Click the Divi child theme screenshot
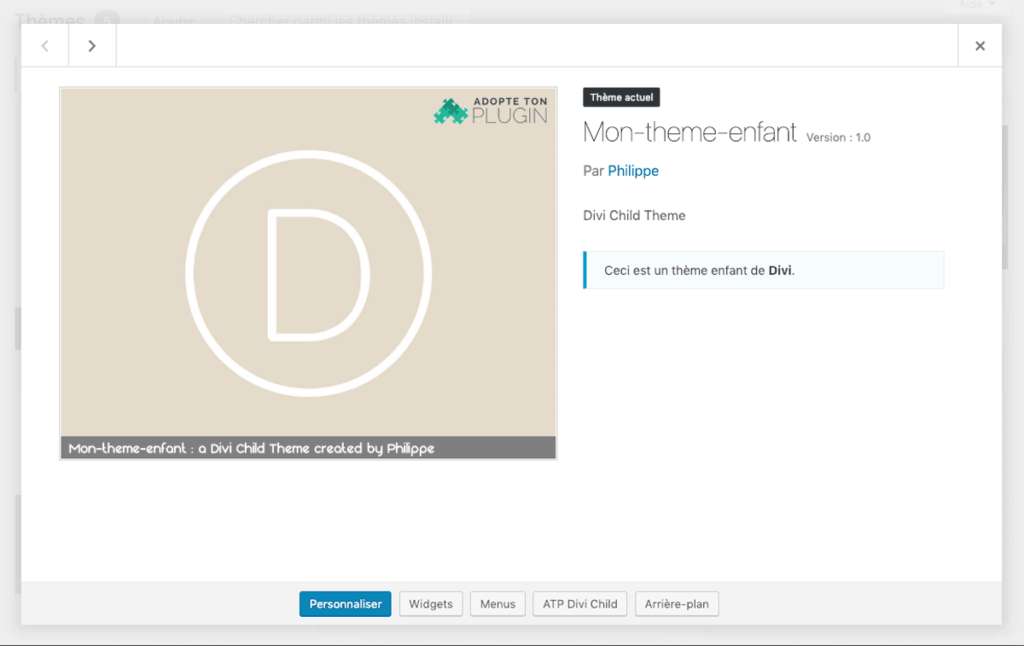Image resolution: width=1024 pixels, height=646 pixels. pyautogui.click(x=308, y=273)
